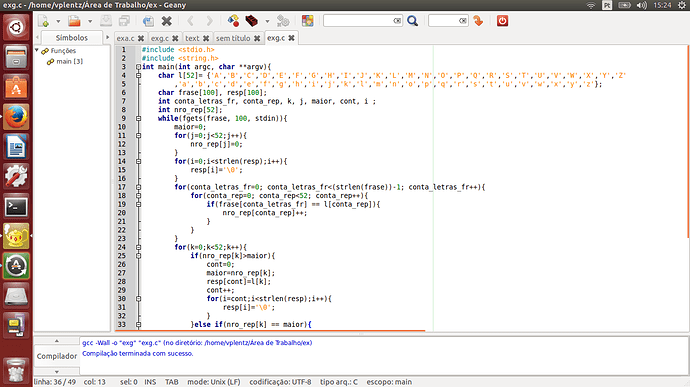690x387 pixels.
Task: Select the Compilador message tab
Action: click(x=57, y=356)
